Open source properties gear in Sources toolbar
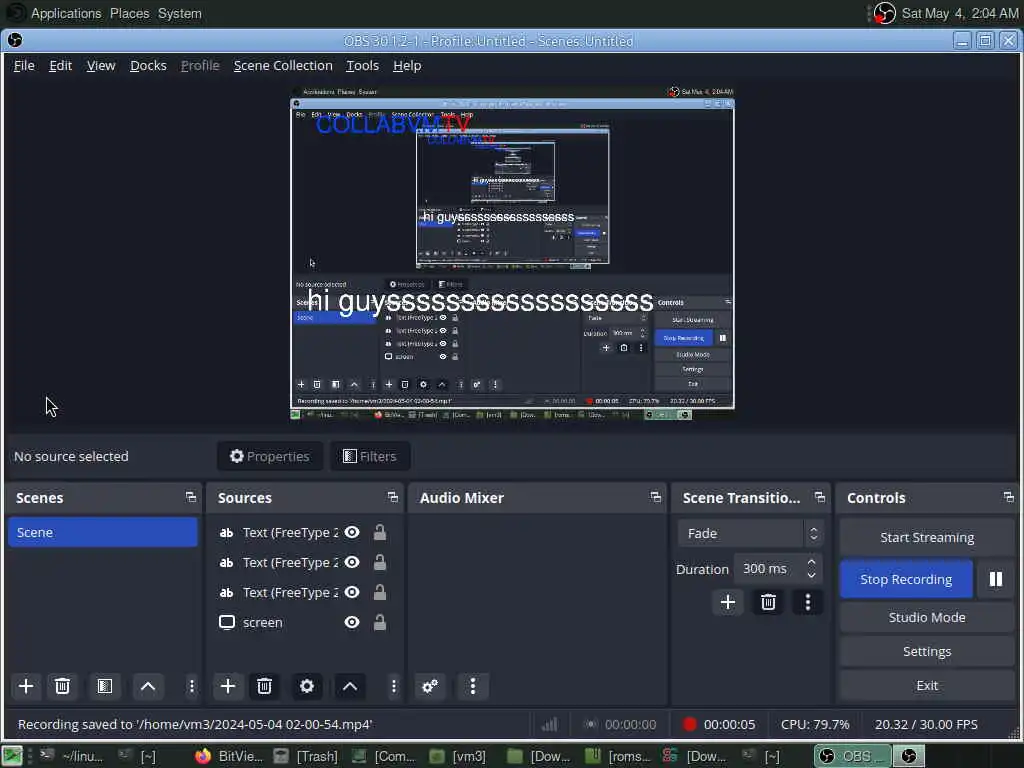 [x=306, y=686]
